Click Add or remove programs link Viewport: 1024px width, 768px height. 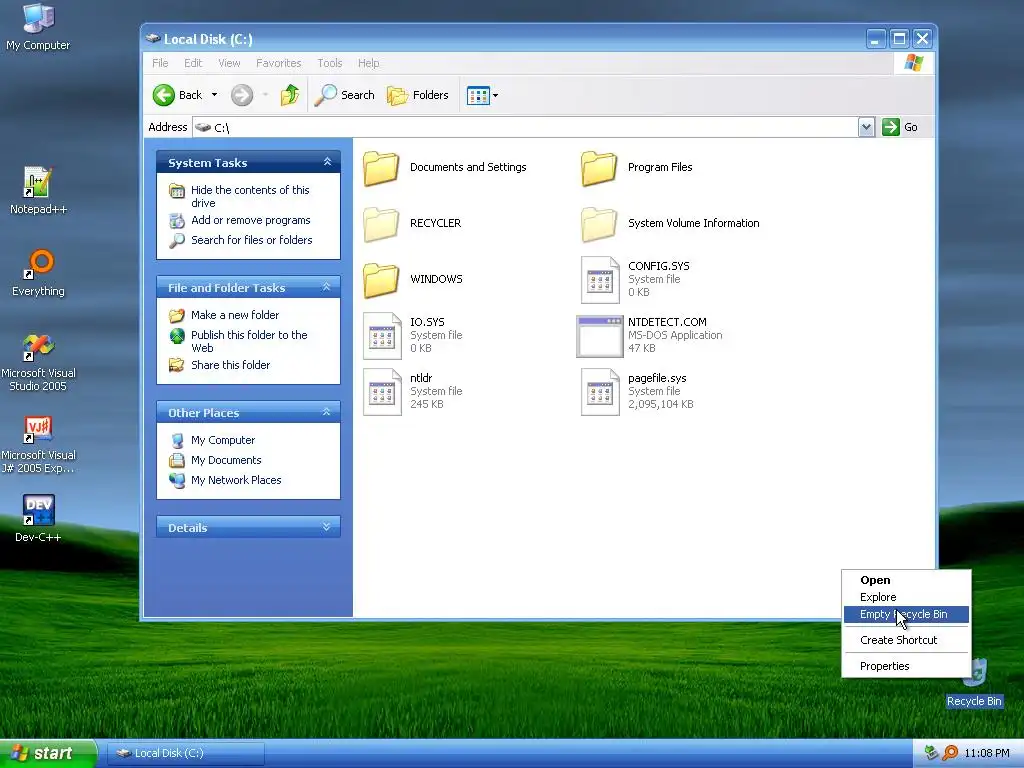coord(251,220)
